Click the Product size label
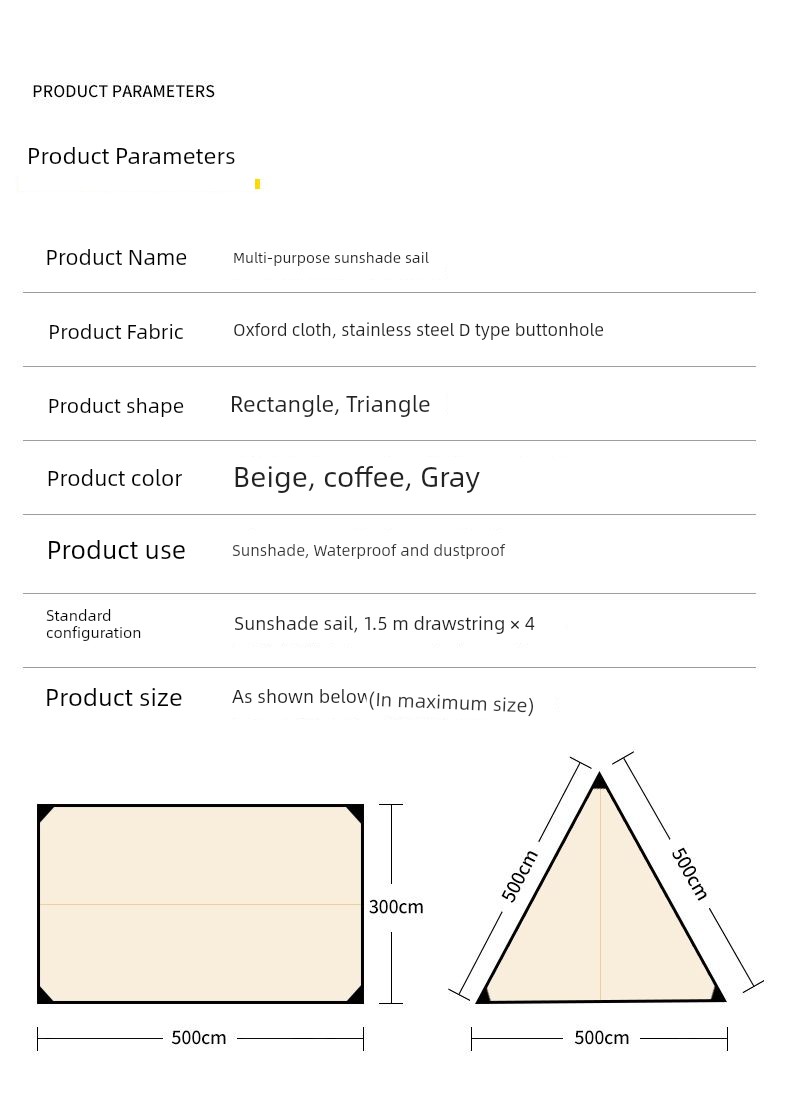The height and width of the screenshot is (1104, 790). click(114, 698)
